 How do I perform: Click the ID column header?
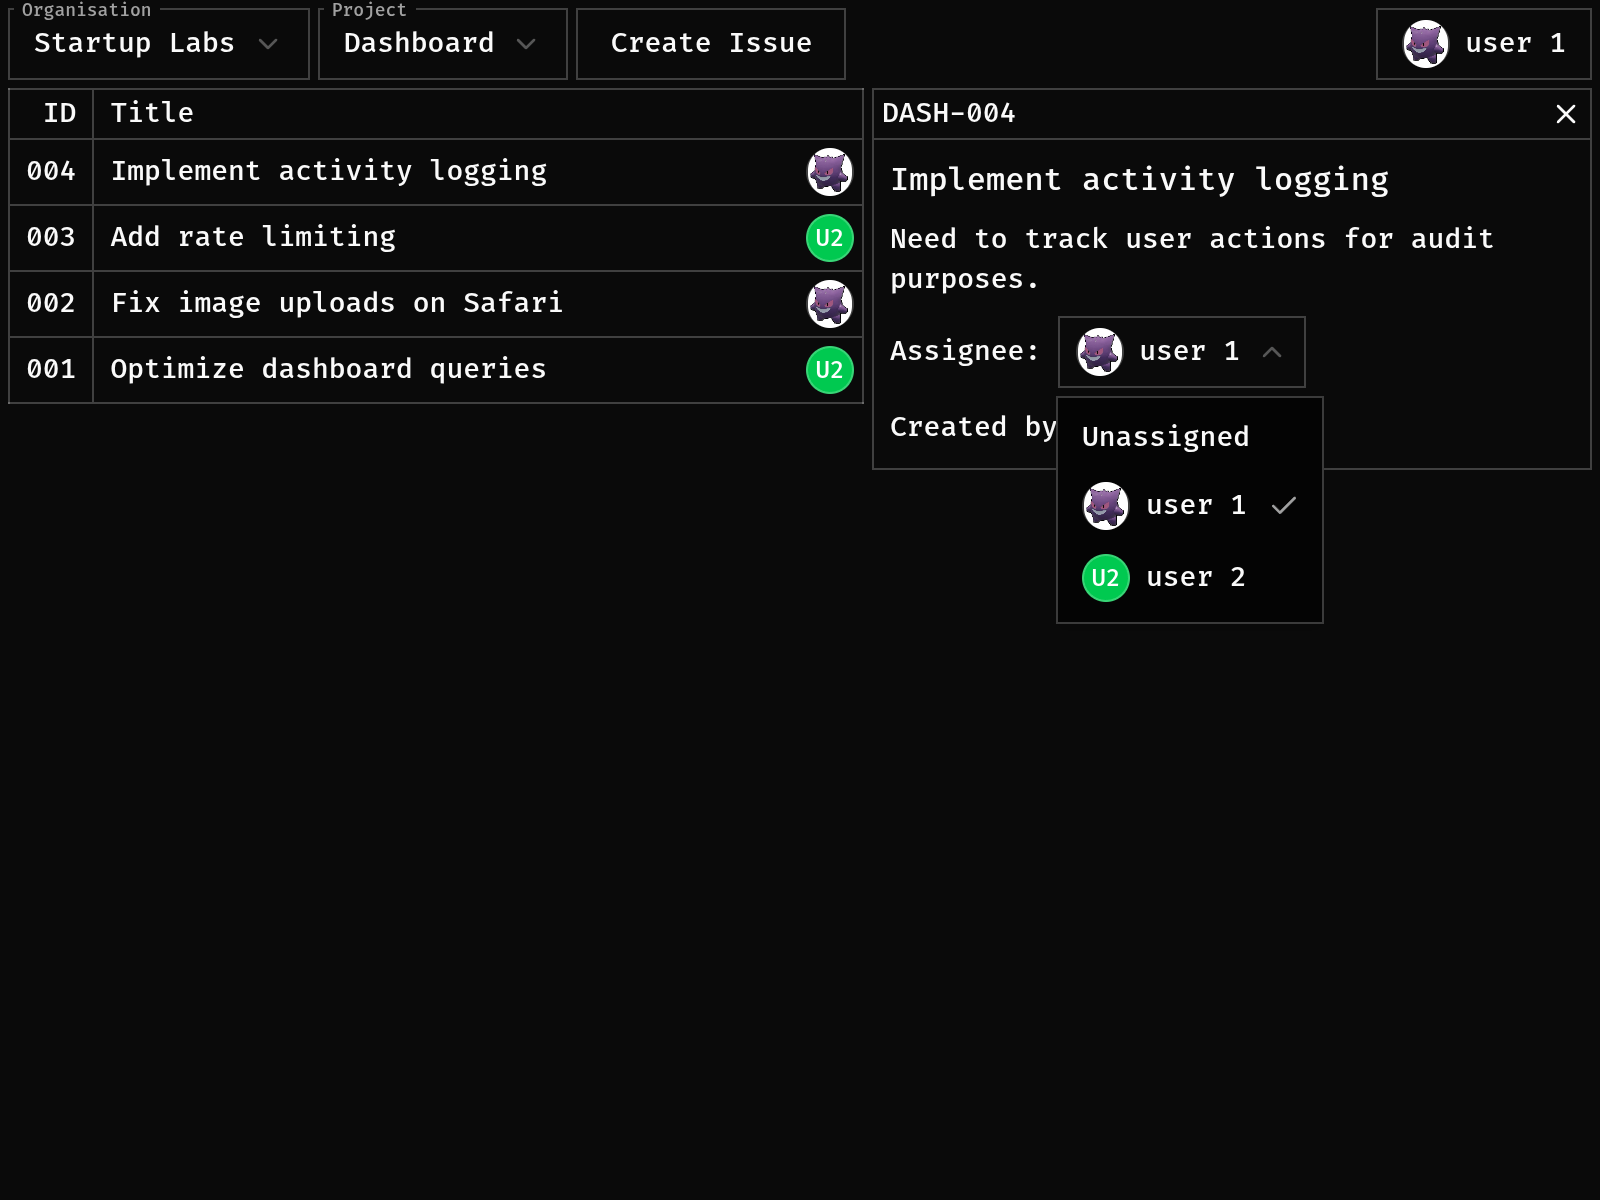59,114
